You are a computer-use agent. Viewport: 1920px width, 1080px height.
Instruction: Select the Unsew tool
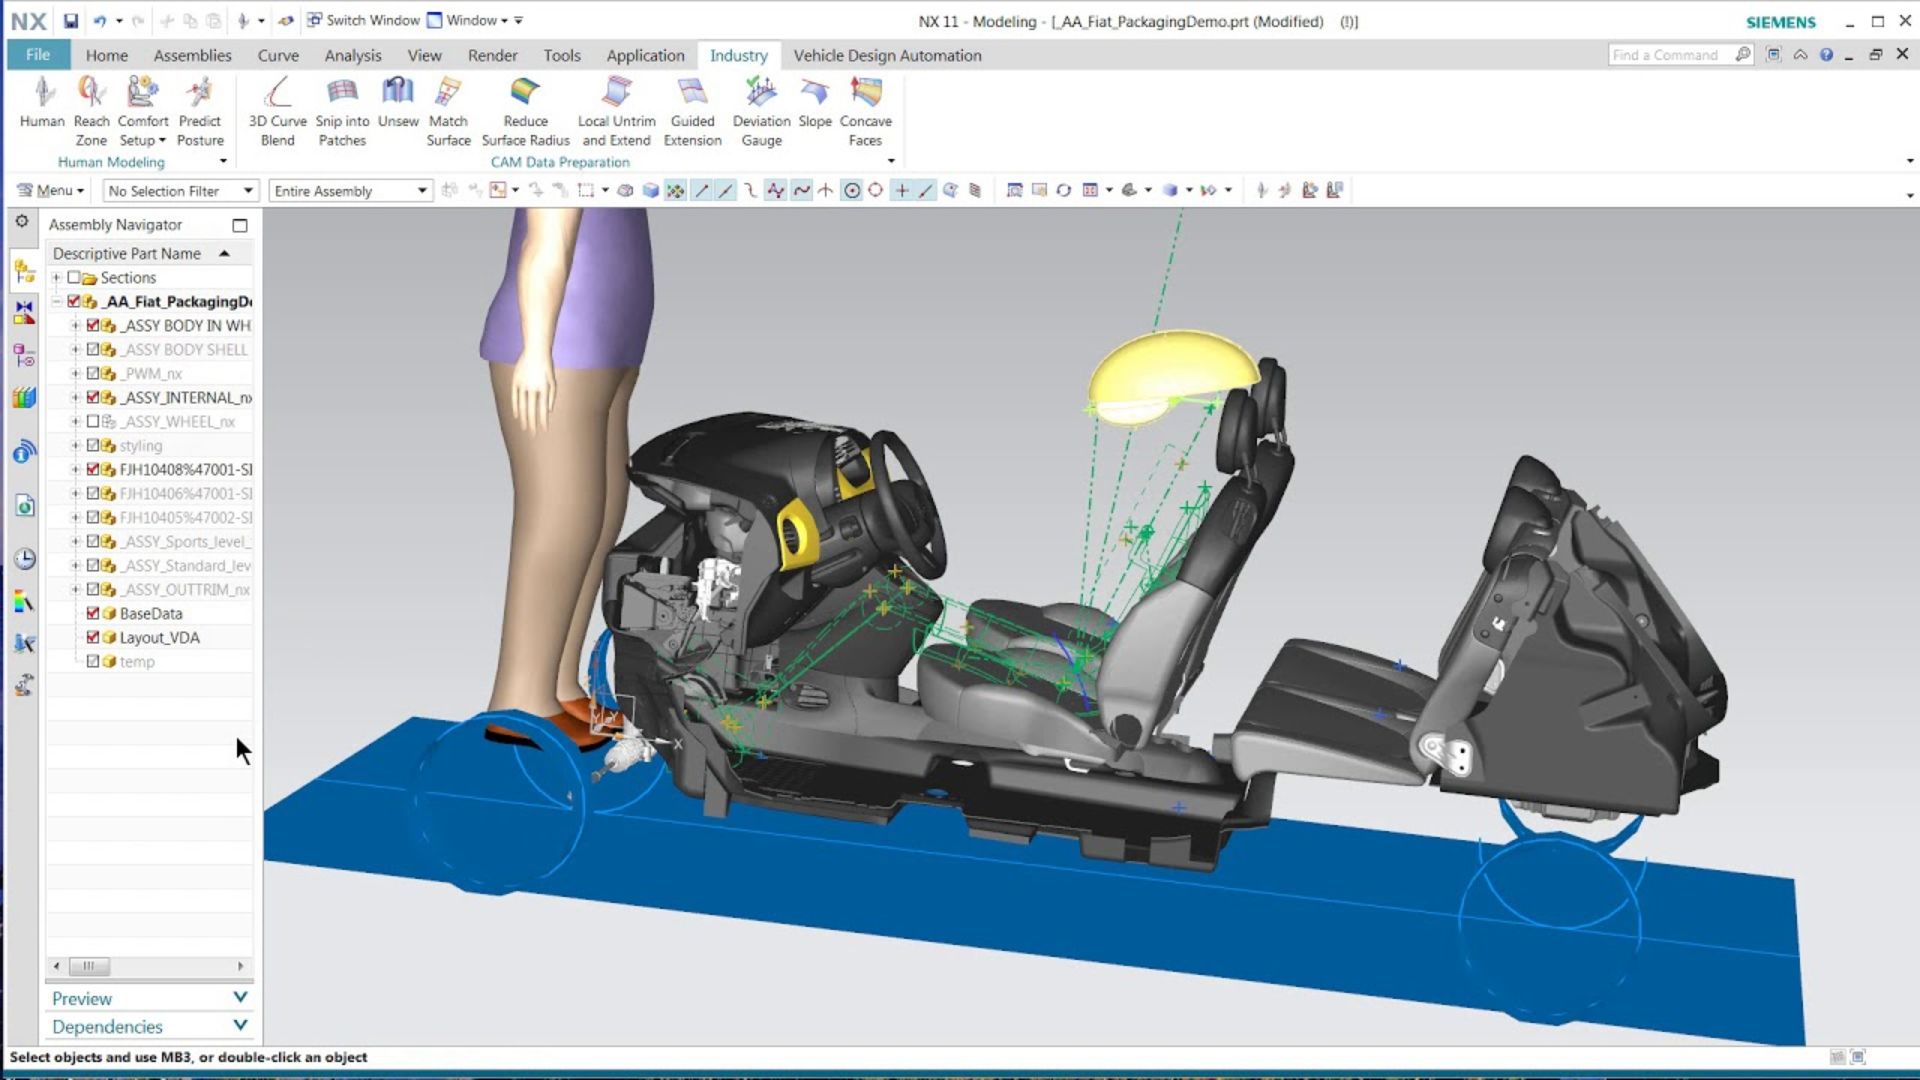pyautogui.click(x=398, y=103)
